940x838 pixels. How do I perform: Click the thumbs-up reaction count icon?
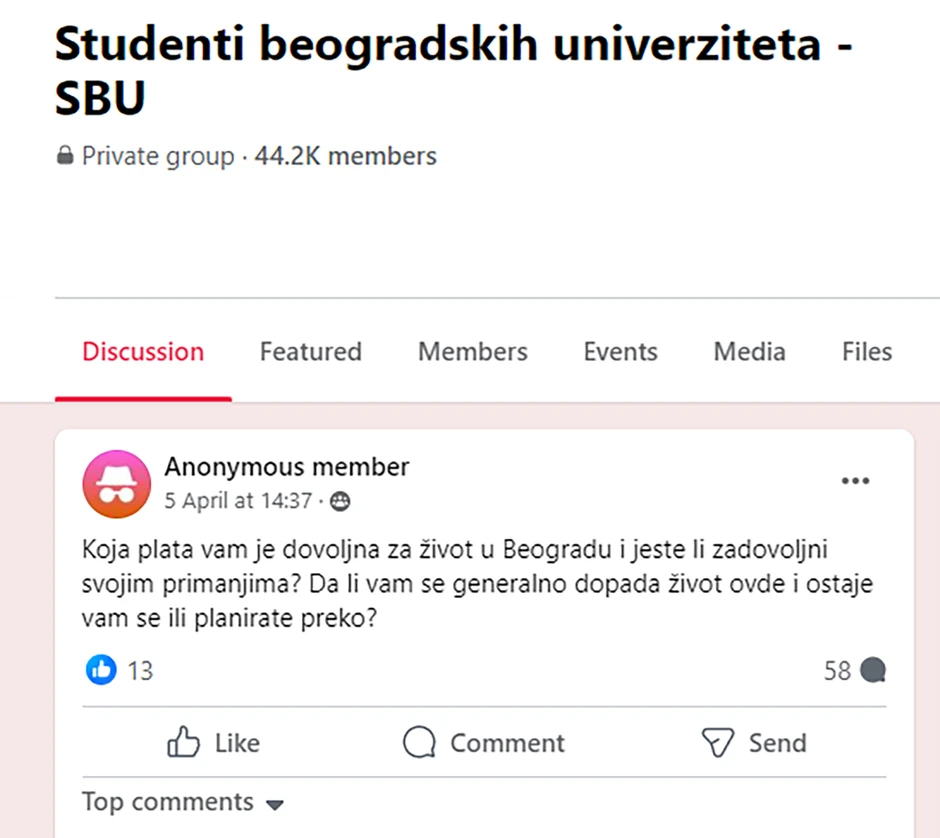100,670
